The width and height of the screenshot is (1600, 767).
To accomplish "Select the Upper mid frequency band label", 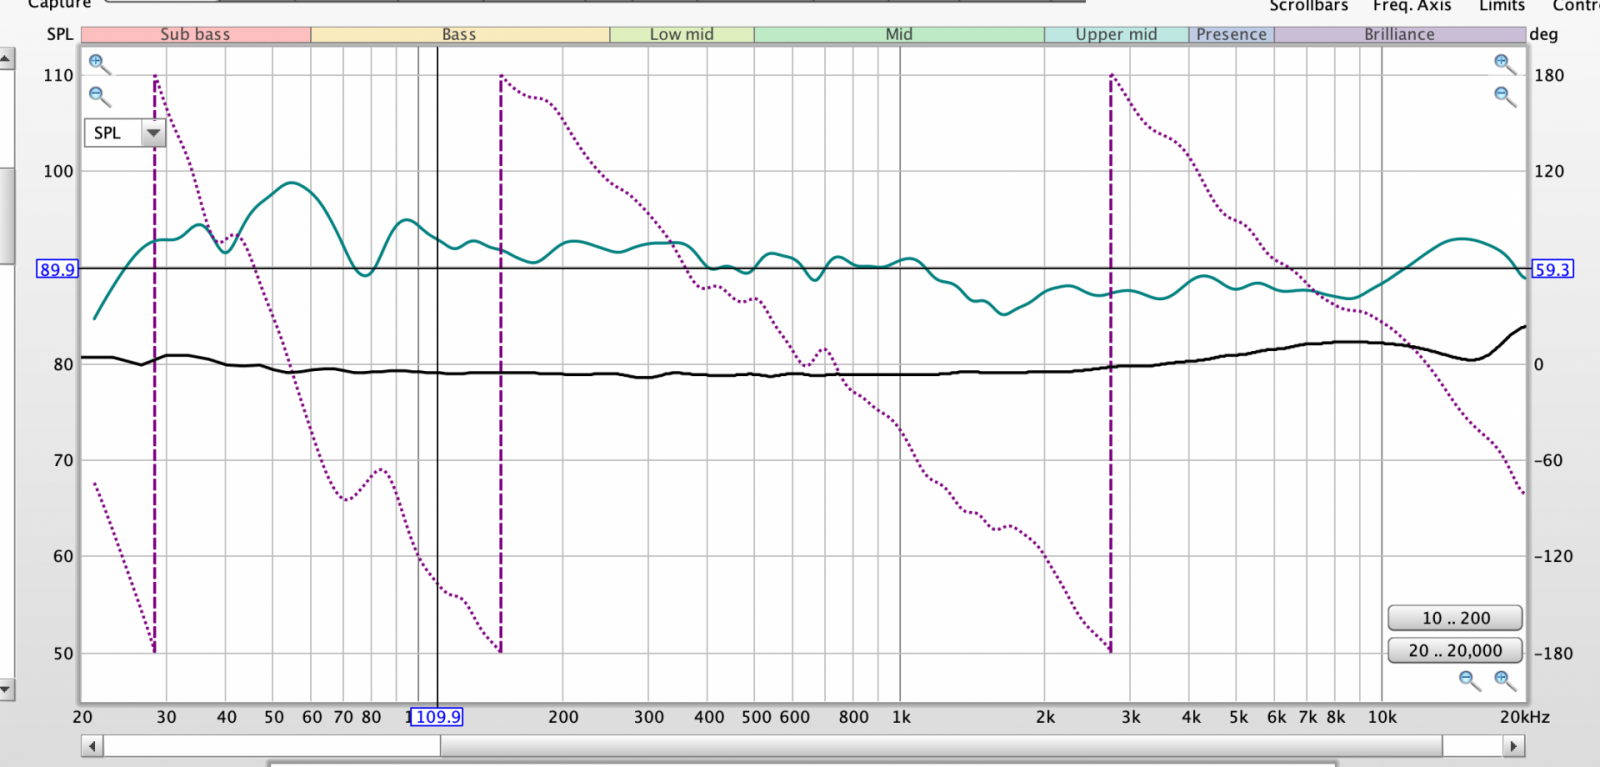I will point(1116,34).
